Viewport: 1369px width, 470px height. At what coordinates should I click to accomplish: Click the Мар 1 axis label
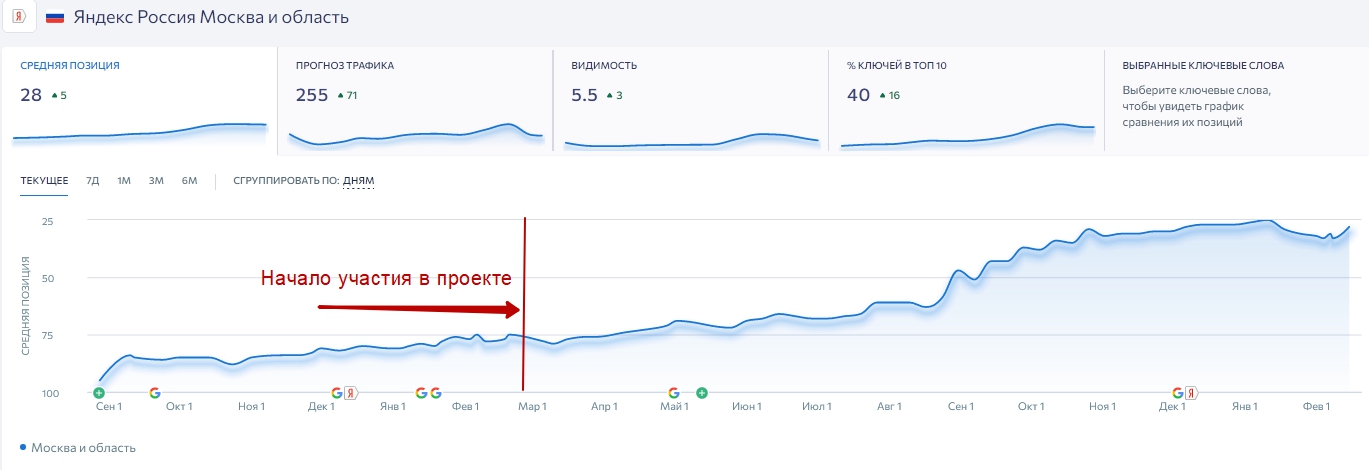[531, 406]
